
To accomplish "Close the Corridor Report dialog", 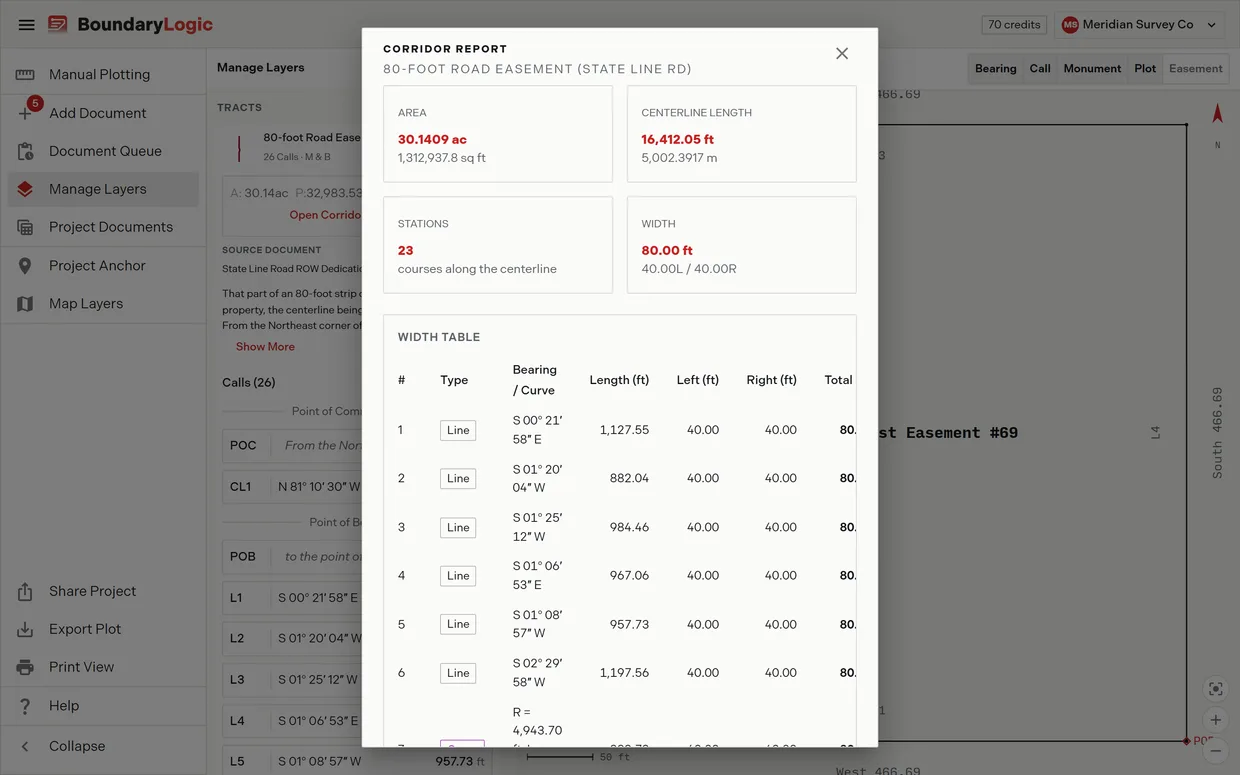I will (x=842, y=53).
